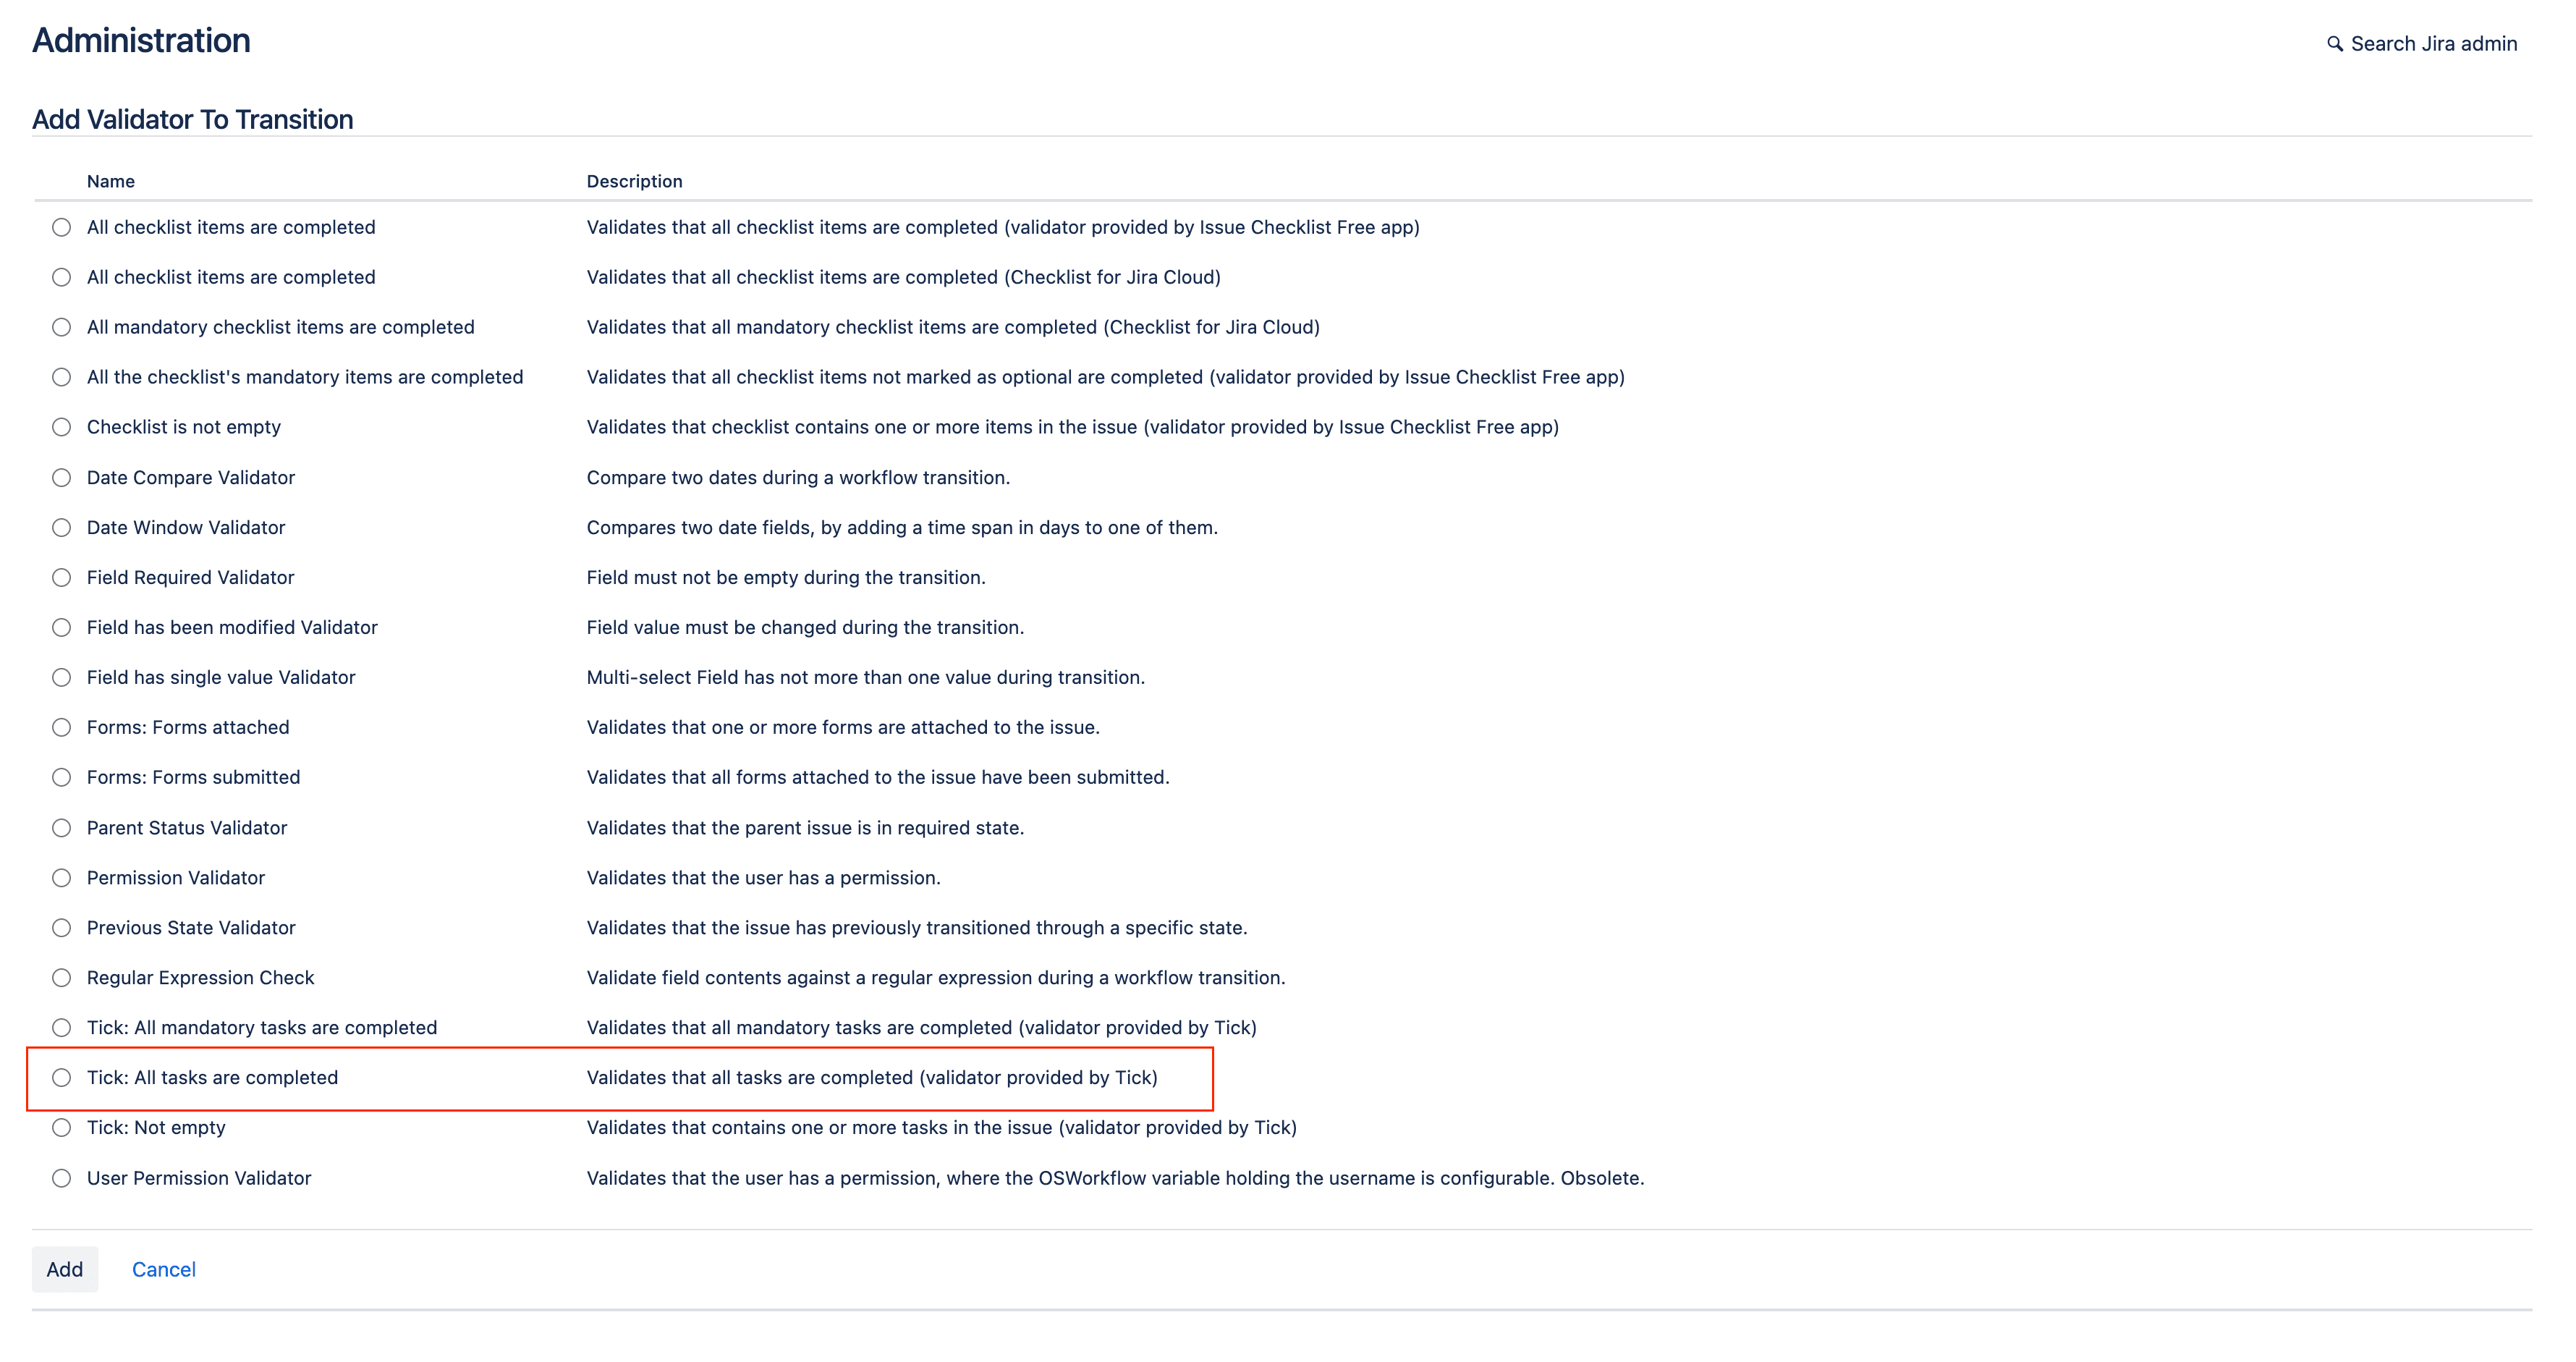Select 'Field has single value Validator' radio

(x=62, y=677)
